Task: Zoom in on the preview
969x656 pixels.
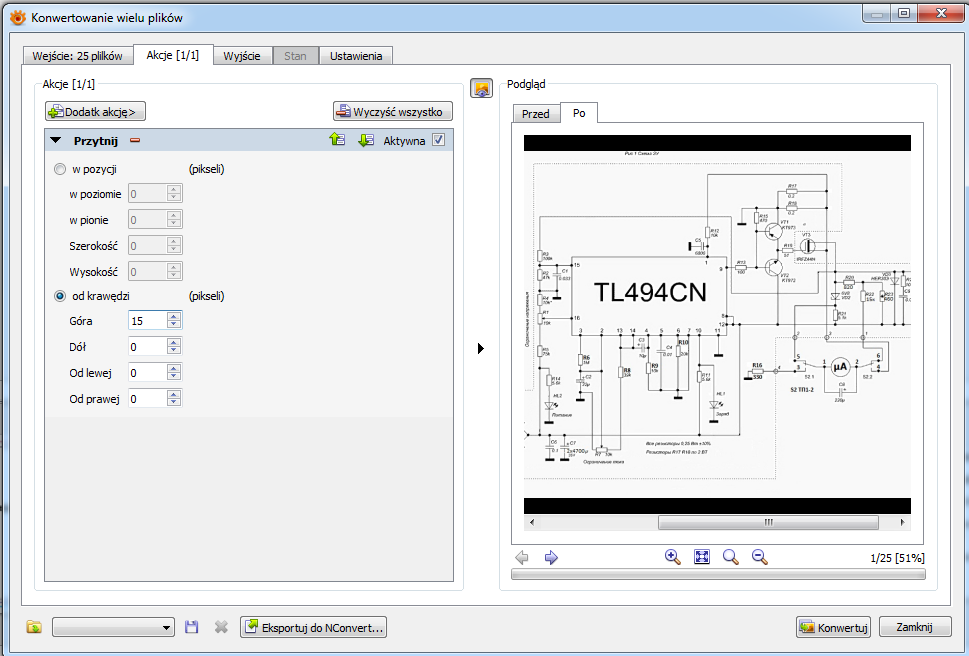Action: 672,557
